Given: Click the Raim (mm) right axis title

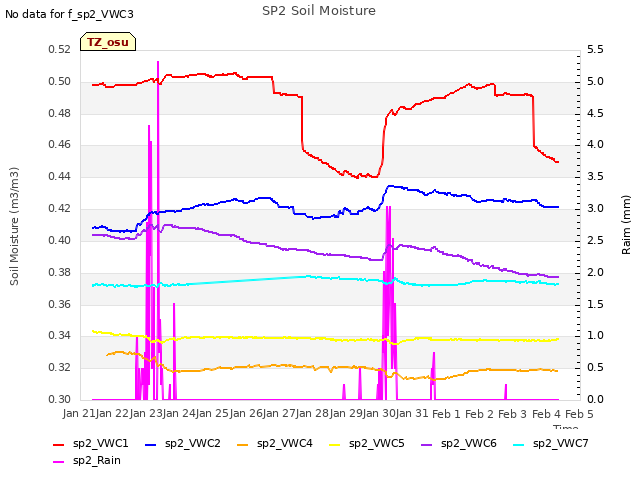Looking at the screenshot, I should coord(626,225).
